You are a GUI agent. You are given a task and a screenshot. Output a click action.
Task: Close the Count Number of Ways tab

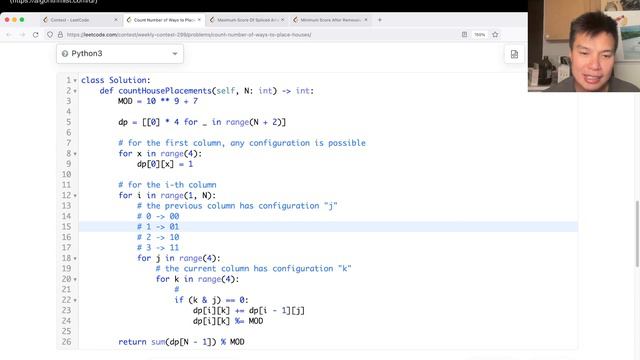tap(199, 20)
